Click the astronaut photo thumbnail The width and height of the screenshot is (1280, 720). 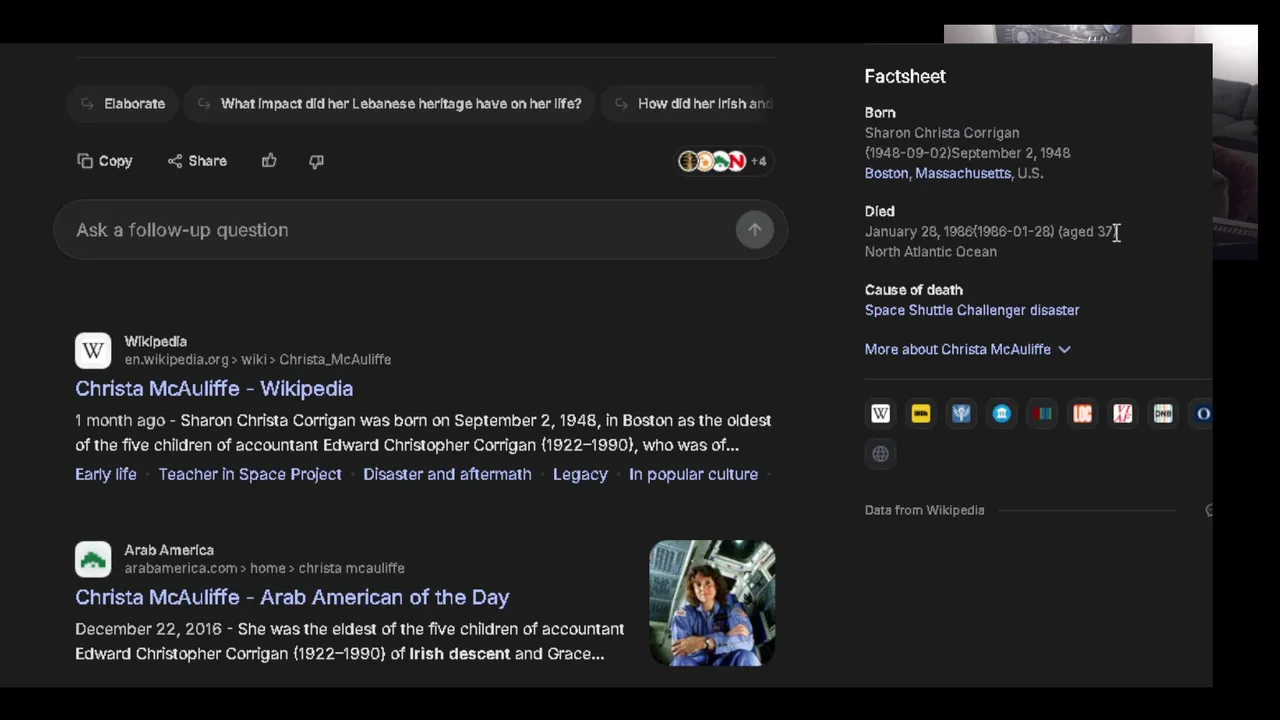coord(712,603)
